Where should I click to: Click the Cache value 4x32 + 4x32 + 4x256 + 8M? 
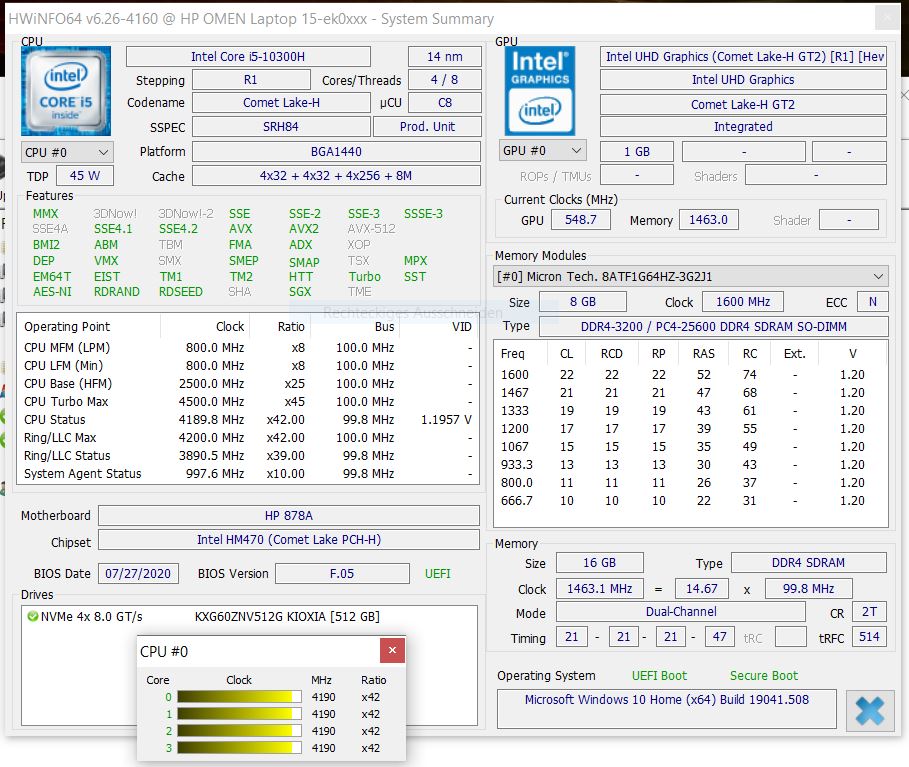pos(336,176)
